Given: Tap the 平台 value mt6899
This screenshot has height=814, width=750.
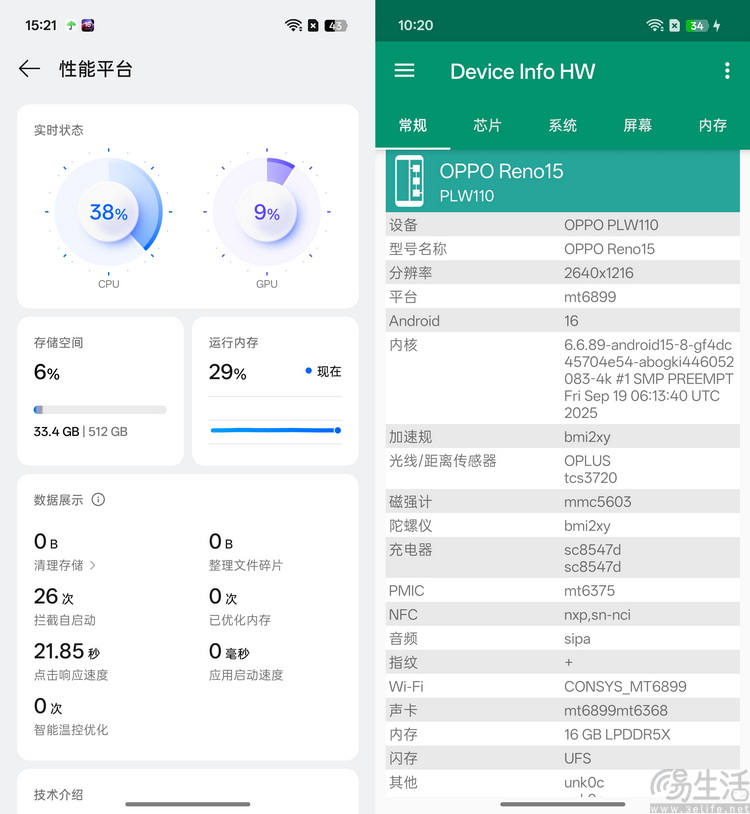Looking at the screenshot, I should (x=590, y=296).
